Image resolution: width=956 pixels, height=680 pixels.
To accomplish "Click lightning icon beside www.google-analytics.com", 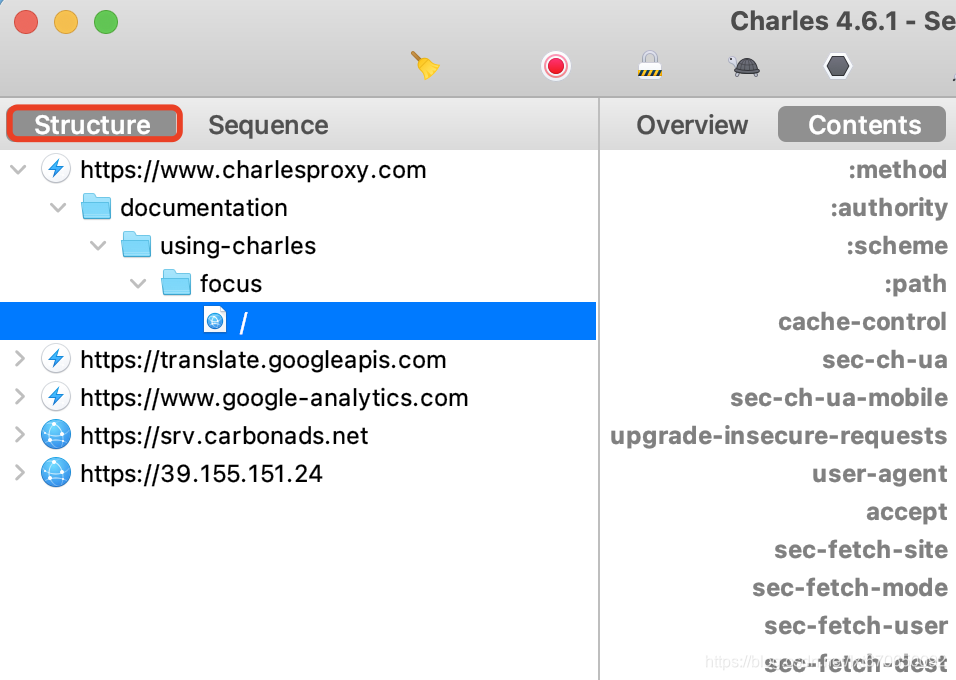I will point(56,397).
